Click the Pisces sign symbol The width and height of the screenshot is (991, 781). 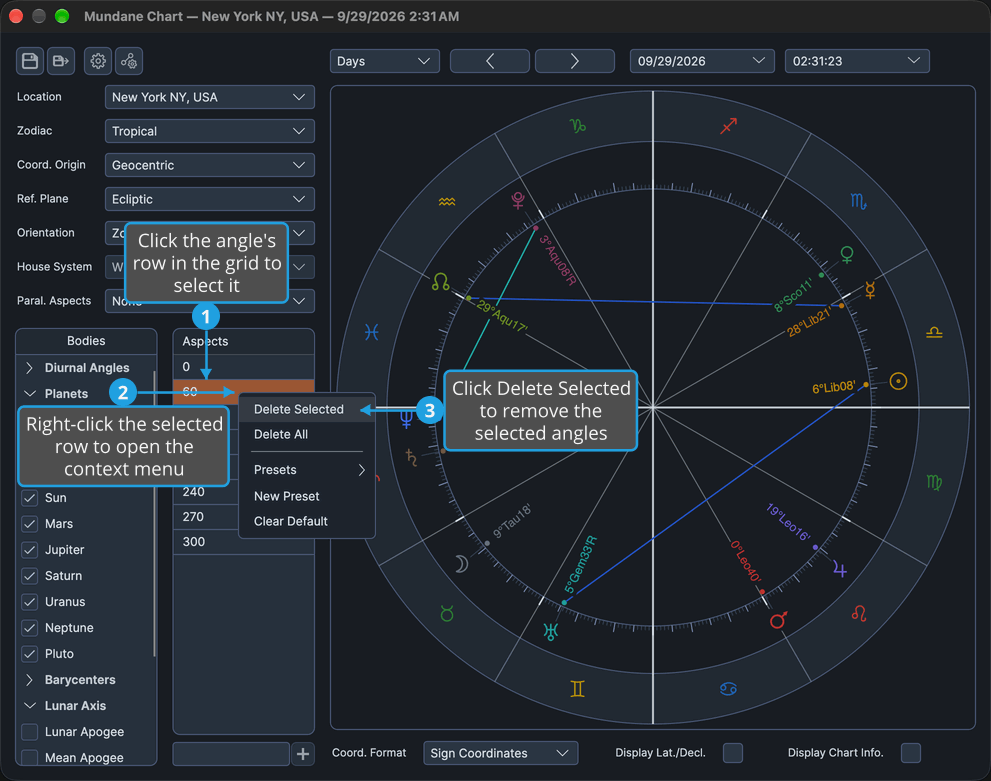tap(372, 332)
